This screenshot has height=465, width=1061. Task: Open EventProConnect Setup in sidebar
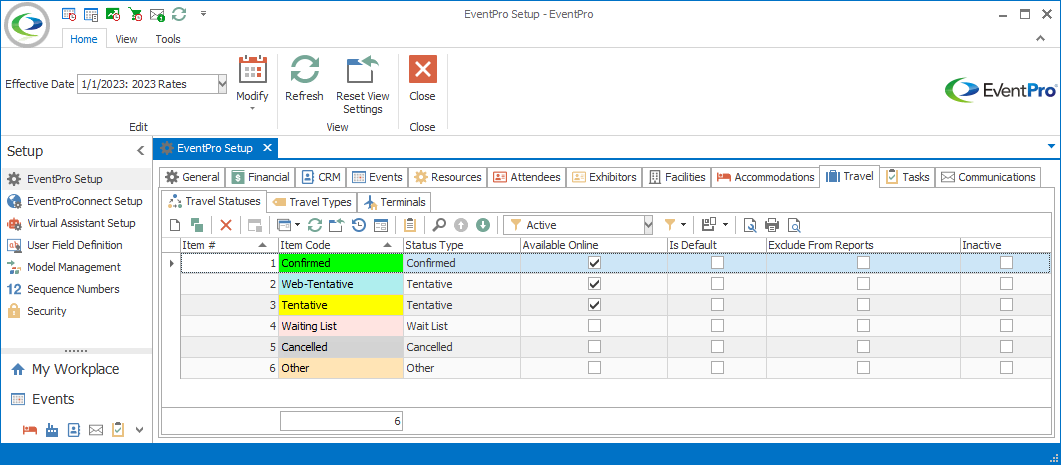tap(76, 201)
